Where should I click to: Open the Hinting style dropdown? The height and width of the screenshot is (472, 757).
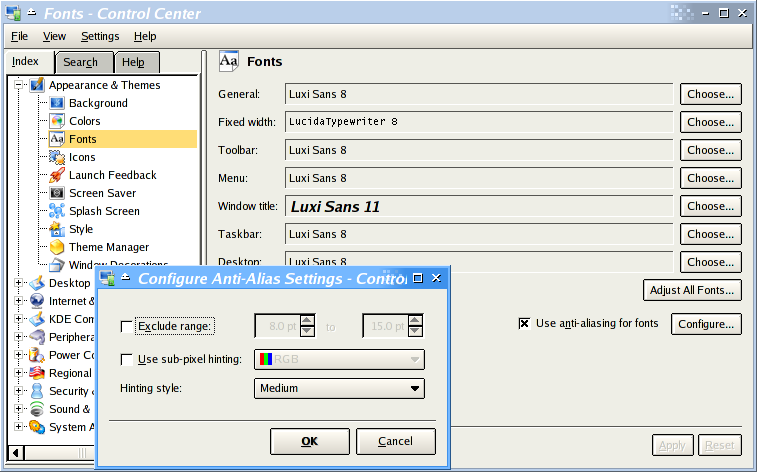pyautogui.click(x=338, y=389)
